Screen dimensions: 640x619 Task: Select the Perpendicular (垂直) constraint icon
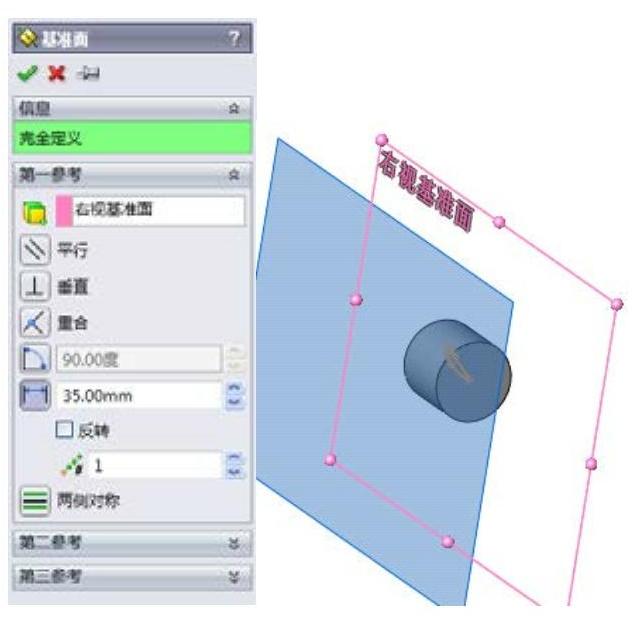tap(35, 286)
